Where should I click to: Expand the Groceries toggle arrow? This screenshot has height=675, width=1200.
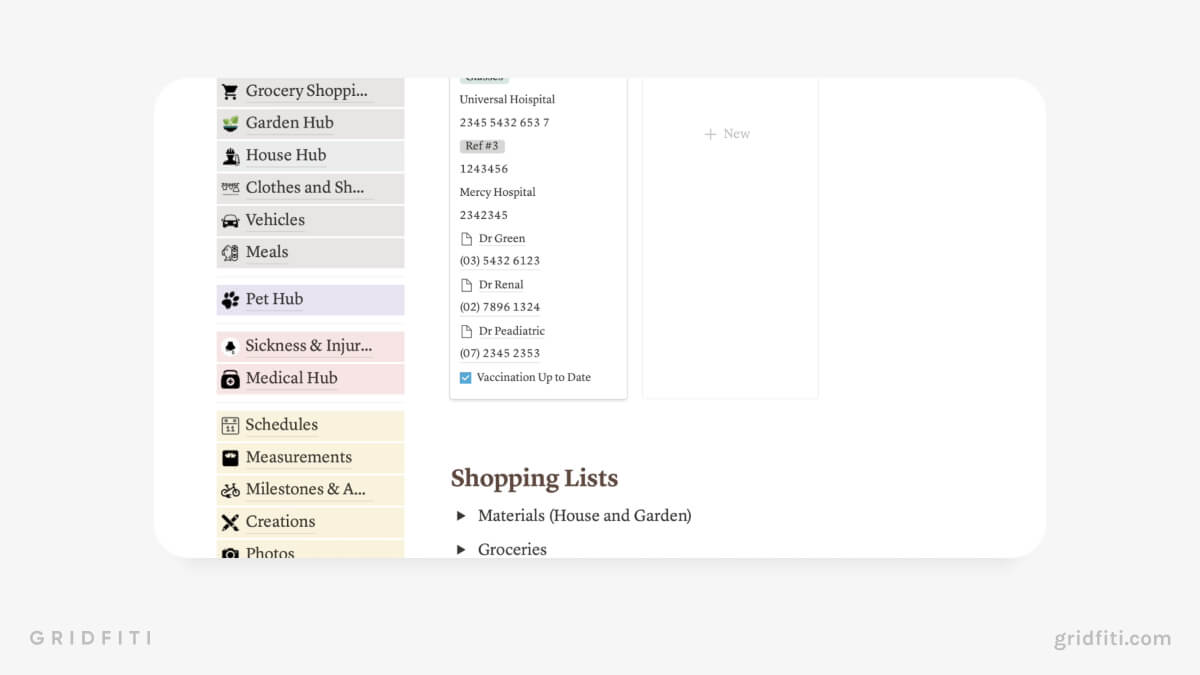pyautogui.click(x=461, y=549)
